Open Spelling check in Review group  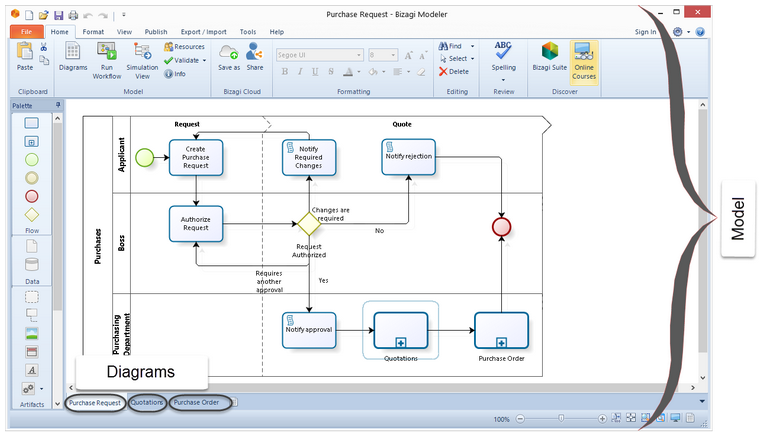pos(503,57)
